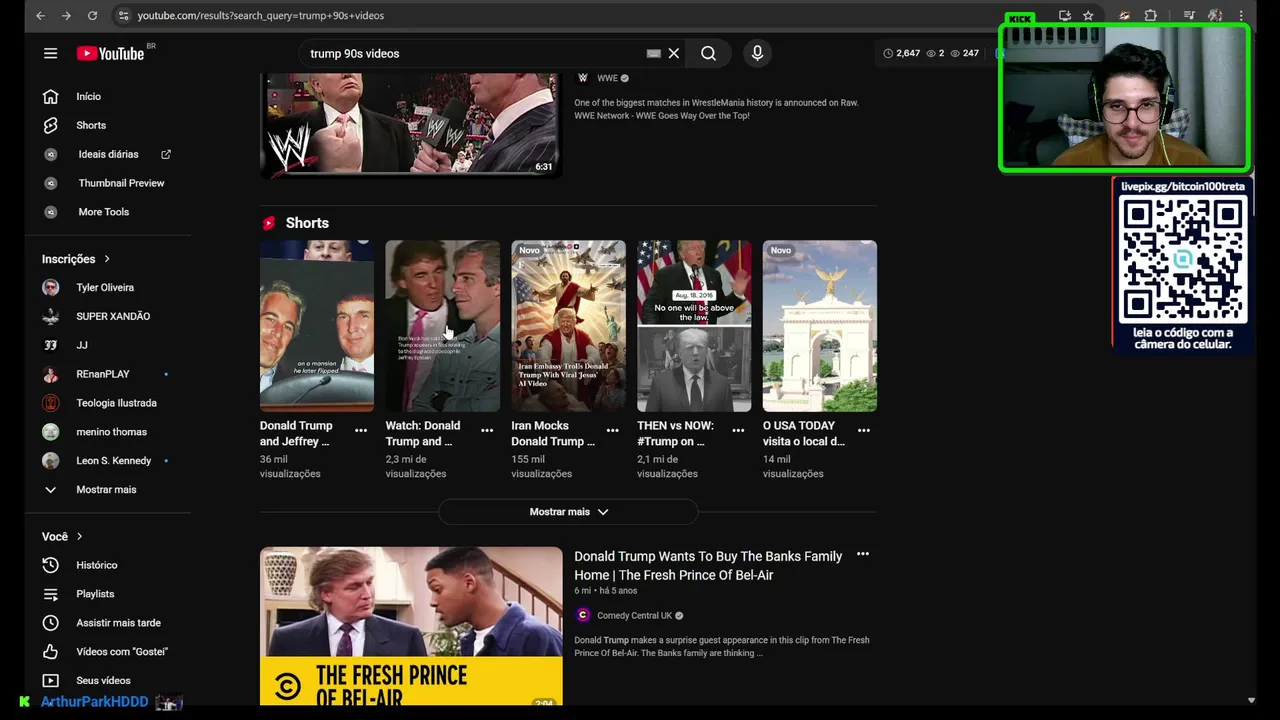
Task: Expand the Inscrições section chevron
Action: click(107, 259)
